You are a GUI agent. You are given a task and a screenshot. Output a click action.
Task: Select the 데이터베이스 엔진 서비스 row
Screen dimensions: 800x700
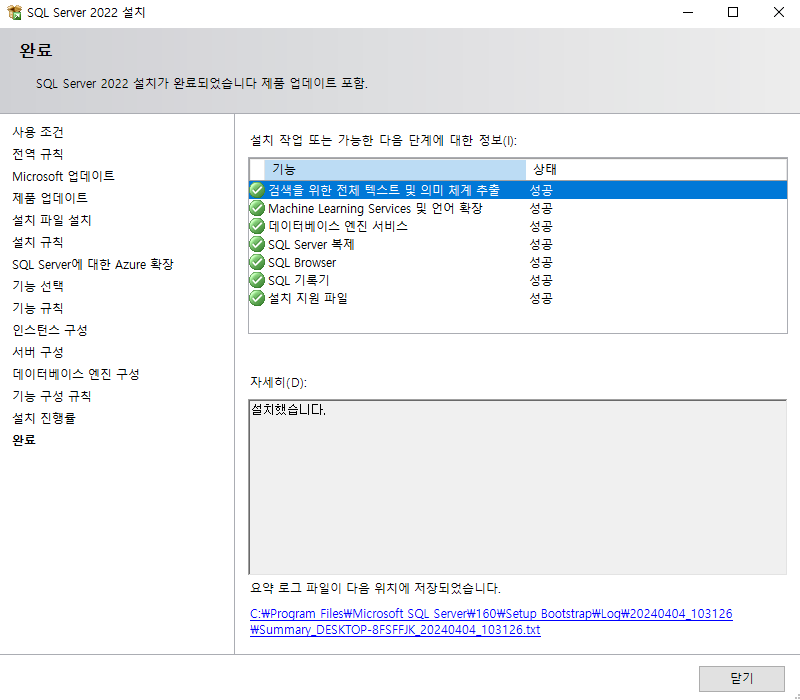(518, 226)
